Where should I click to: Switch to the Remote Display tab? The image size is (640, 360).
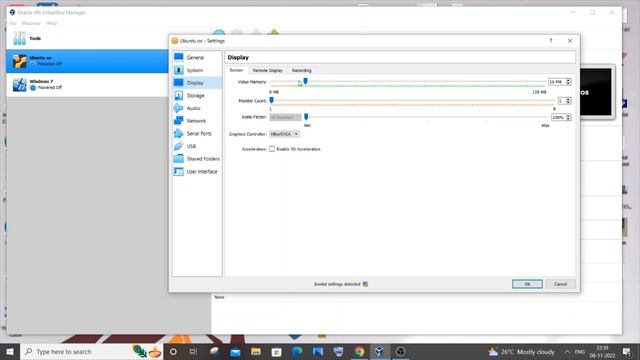(268, 71)
